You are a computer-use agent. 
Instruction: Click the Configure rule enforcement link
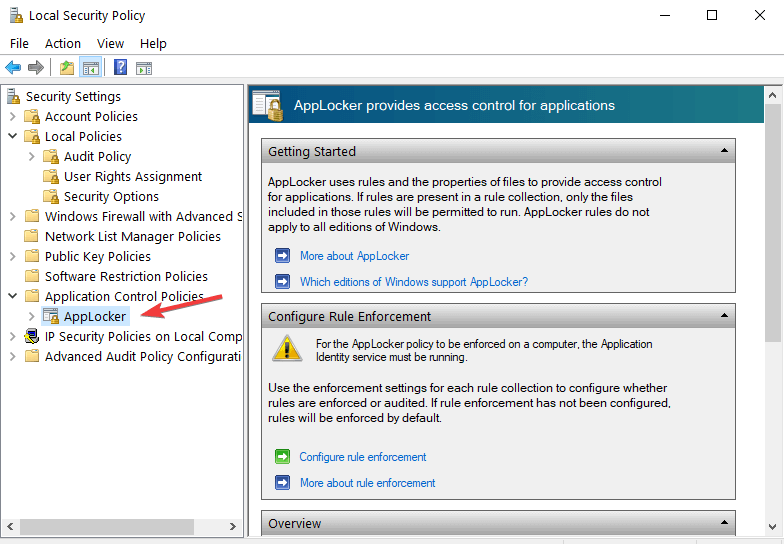362,456
